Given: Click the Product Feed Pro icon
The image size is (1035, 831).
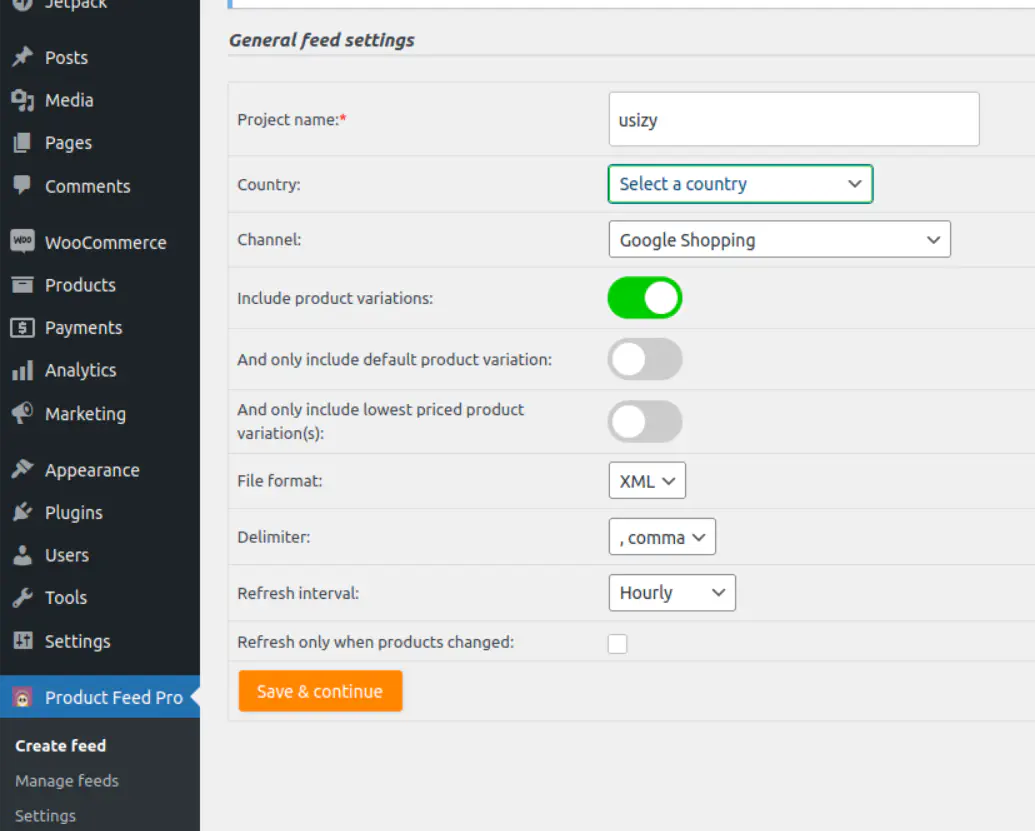Looking at the screenshot, I should [x=22, y=698].
